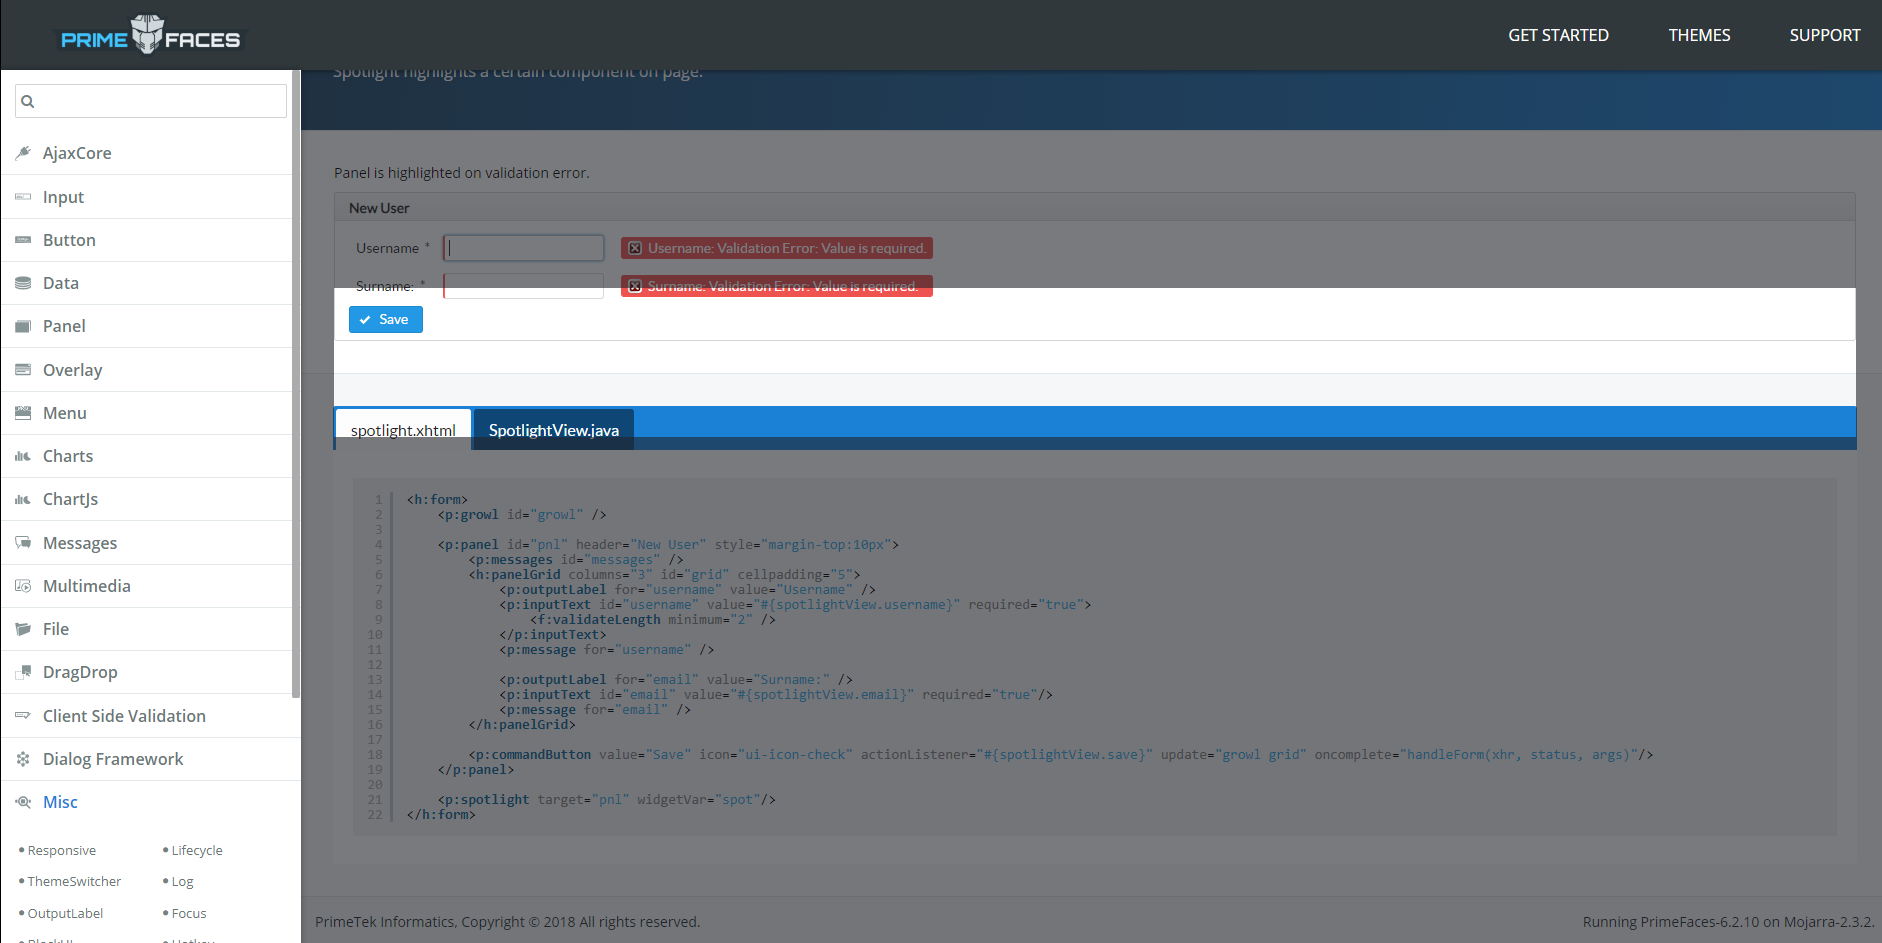Open the THEMES menu in the header

point(1699,34)
